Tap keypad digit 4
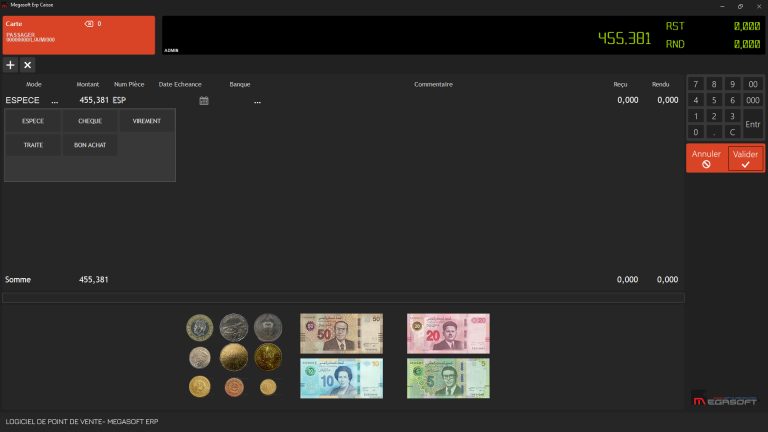Viewport: 768px width, 432px height. click(696, 100)
